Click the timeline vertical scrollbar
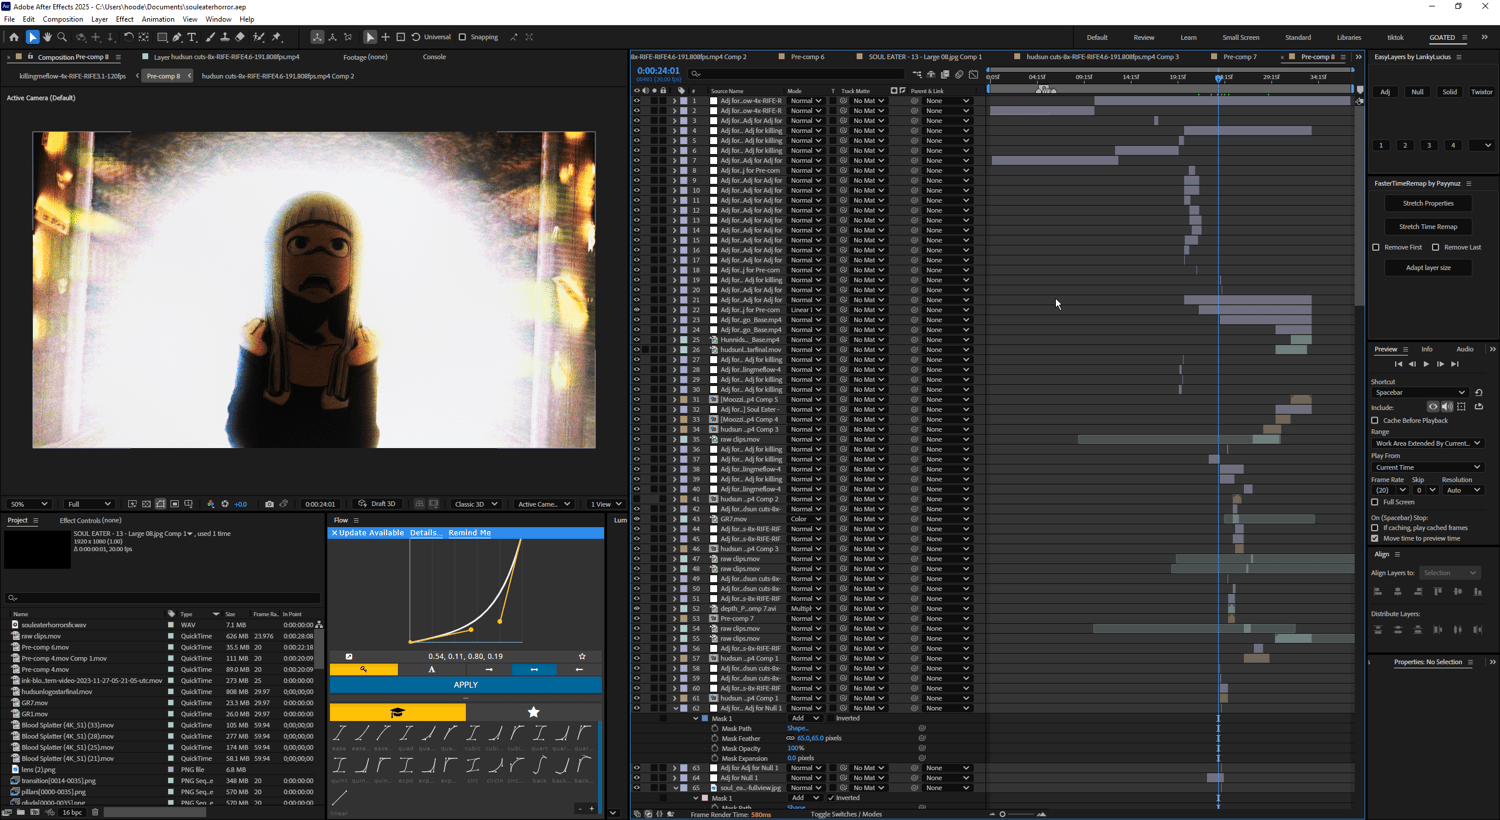The height and width of the screenshot is (820, 1500). (x=1358, y=205)
